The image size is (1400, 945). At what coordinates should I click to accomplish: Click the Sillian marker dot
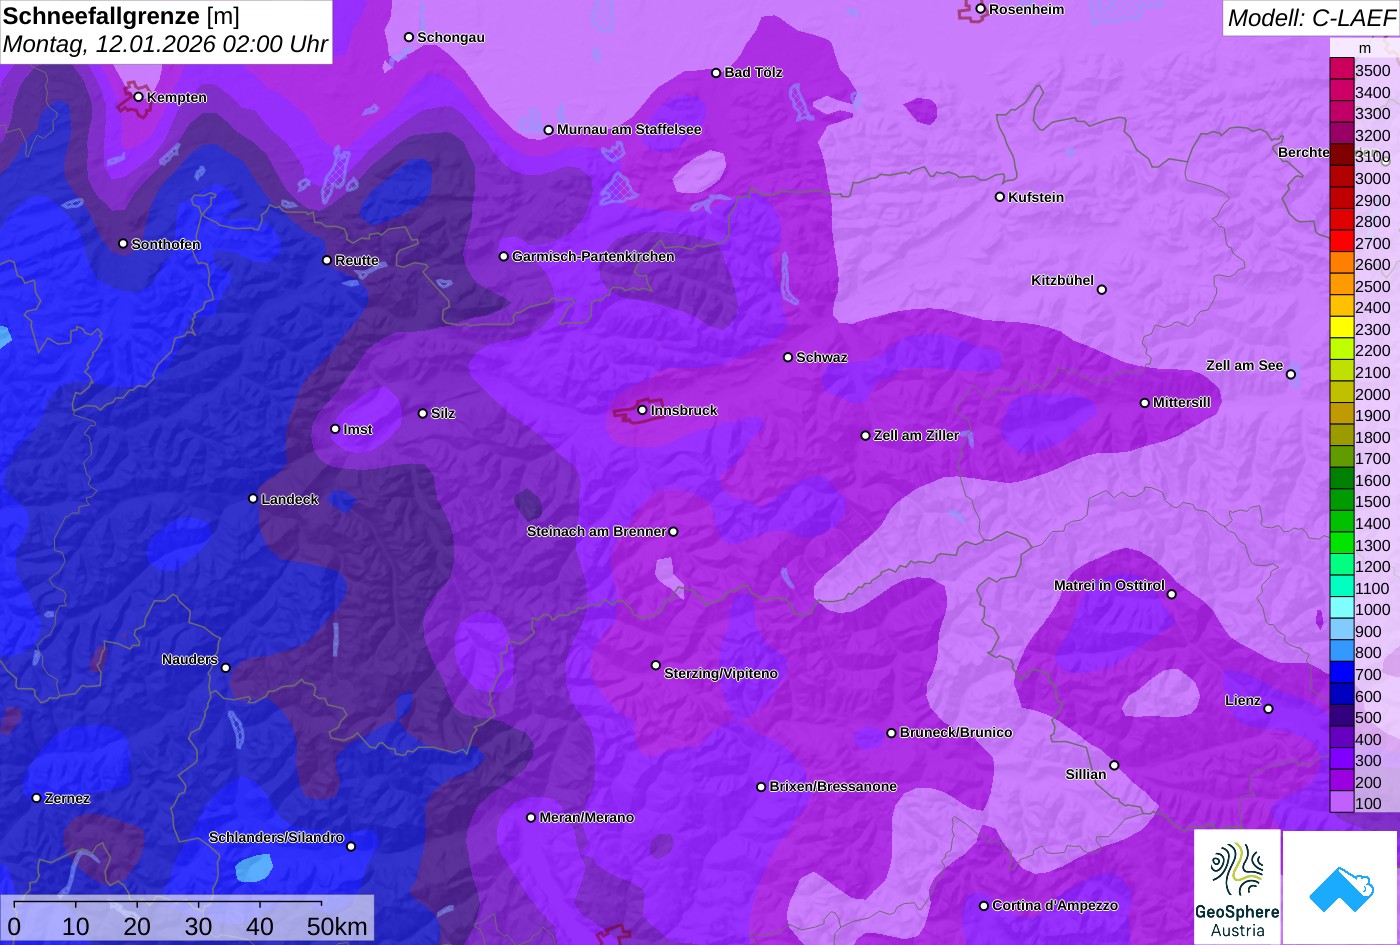coord(1114,766)
